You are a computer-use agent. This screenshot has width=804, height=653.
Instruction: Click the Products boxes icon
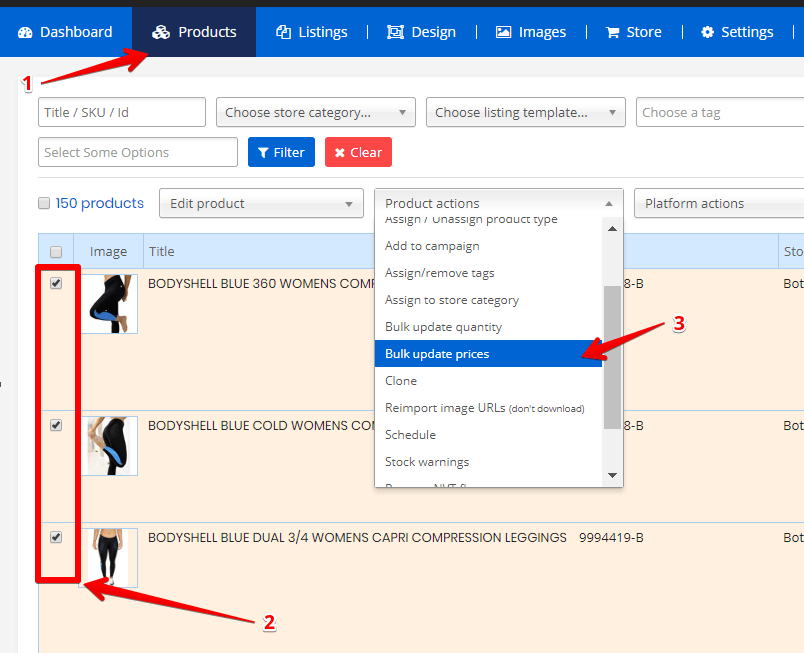(160, 32)
